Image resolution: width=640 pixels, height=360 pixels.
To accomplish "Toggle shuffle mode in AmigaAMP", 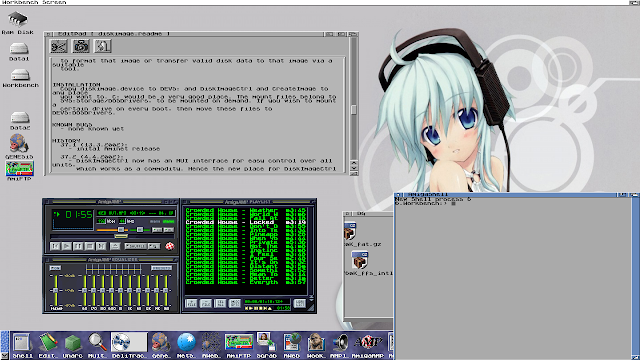I will coord(136,246).
